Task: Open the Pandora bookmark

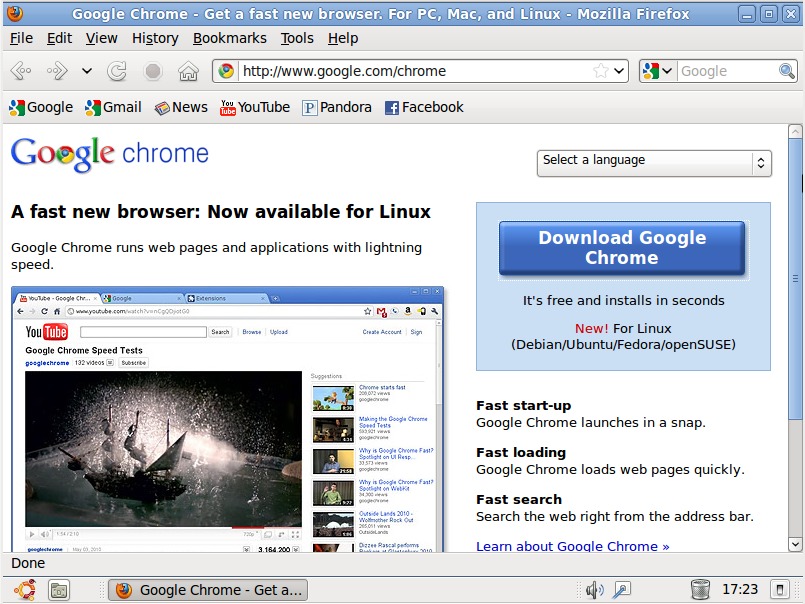Action: [337, 107]
